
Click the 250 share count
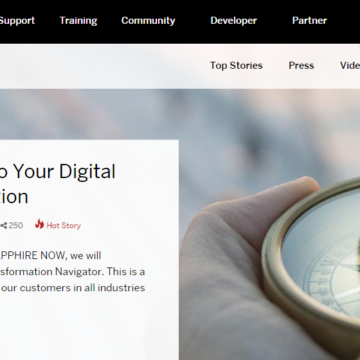click(16, 226)
